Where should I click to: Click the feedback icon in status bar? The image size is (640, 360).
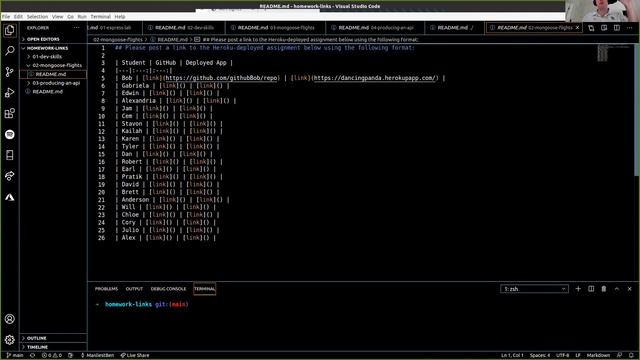coord(619,356)
